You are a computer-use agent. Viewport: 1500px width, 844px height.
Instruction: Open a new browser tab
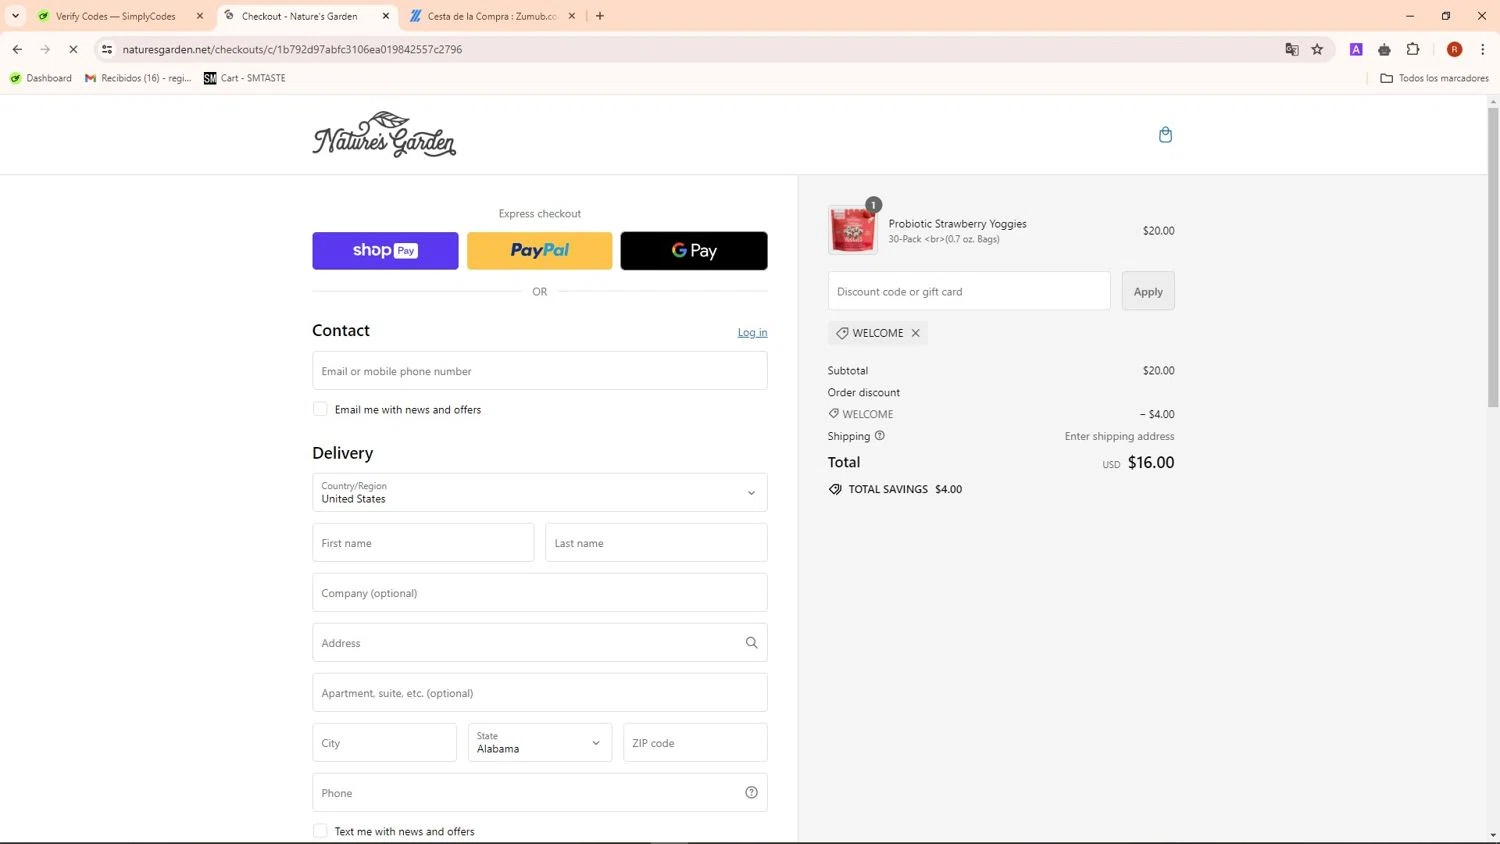pos(600,16)
